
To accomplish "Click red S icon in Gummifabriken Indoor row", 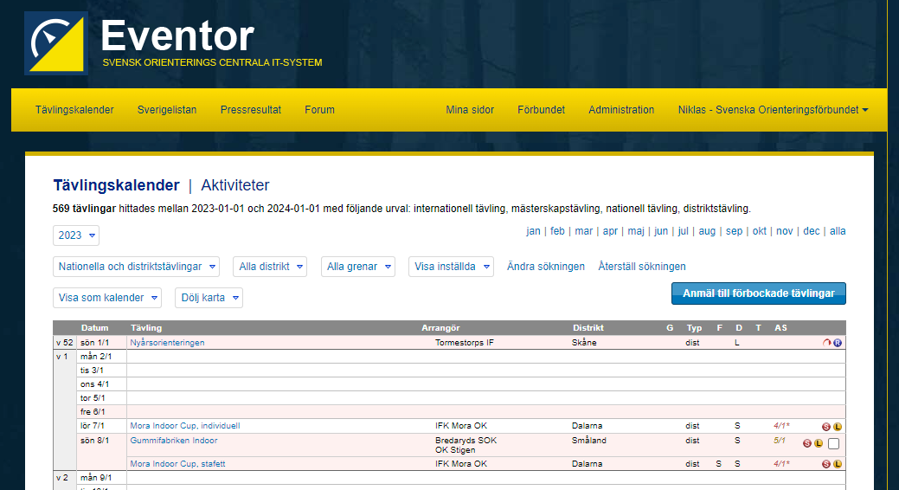I will pos(807,443).
